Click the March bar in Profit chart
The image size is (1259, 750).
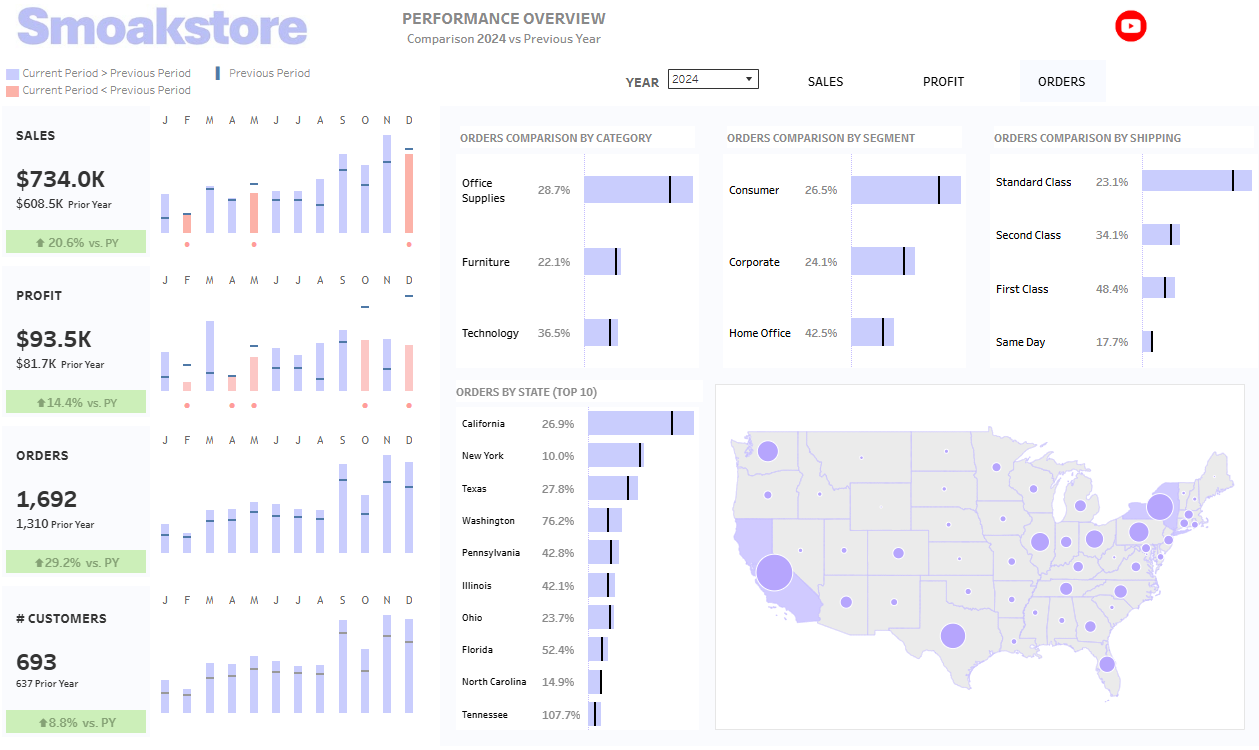pos(210,356)
